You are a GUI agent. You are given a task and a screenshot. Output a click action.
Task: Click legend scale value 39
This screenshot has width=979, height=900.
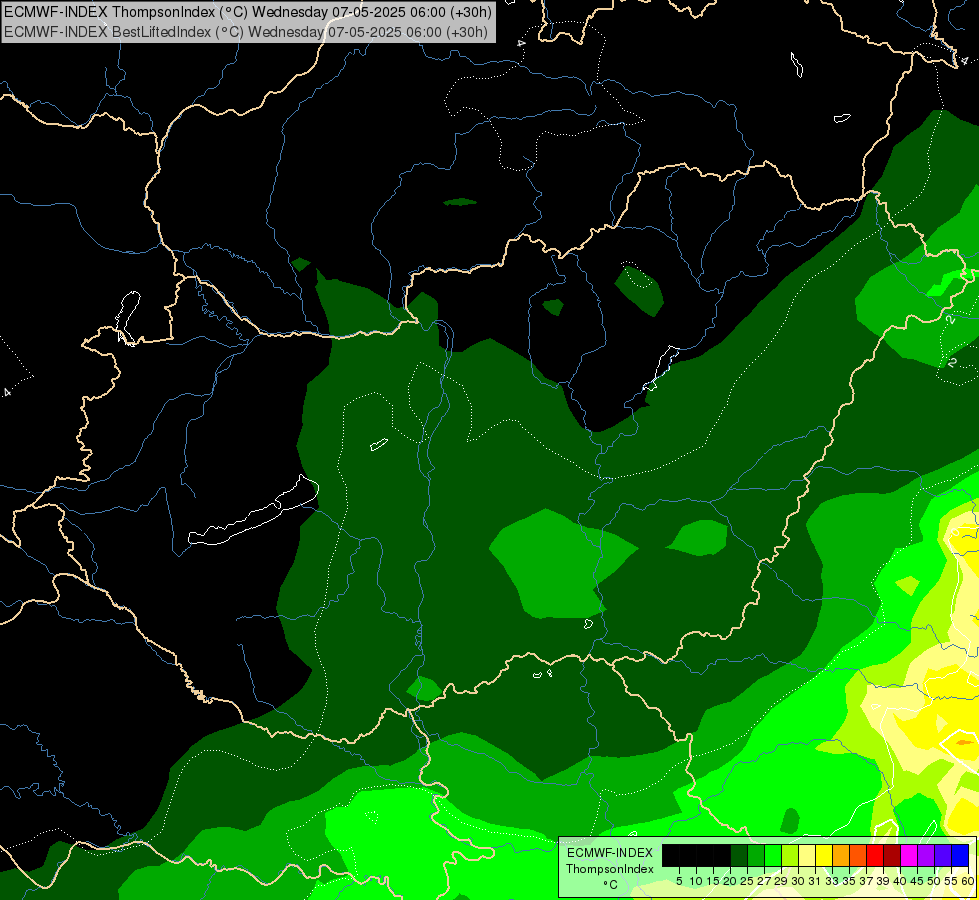pos(883,881)
